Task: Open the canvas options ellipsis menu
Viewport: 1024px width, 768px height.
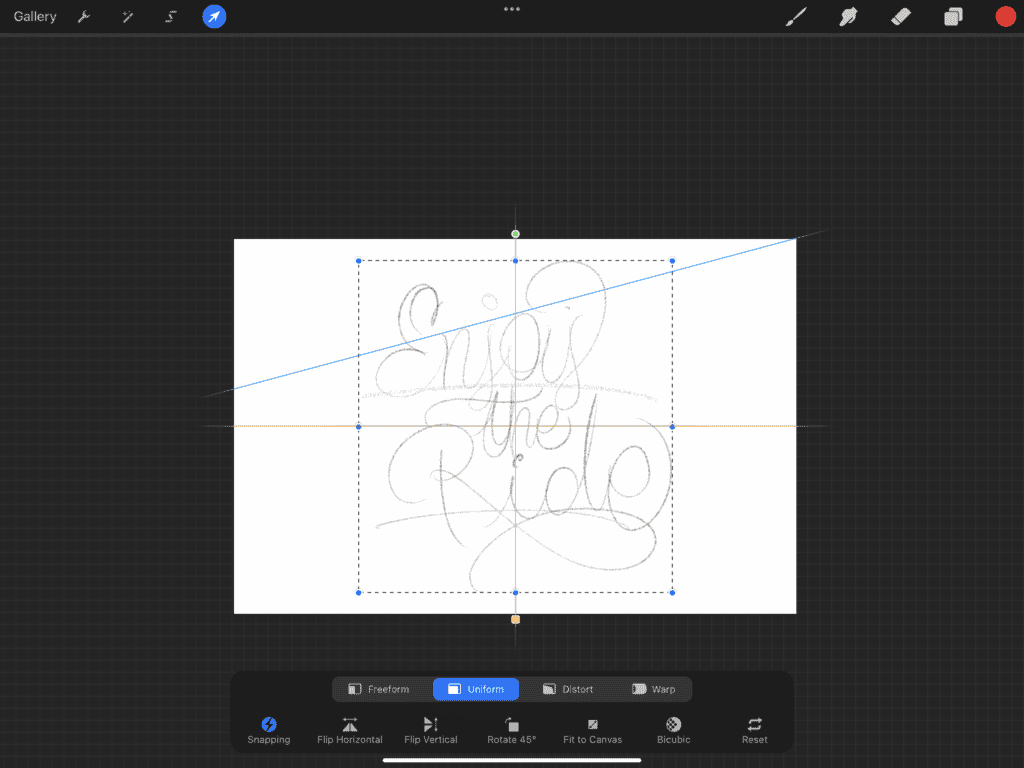Action: click(x=512, y=9)
